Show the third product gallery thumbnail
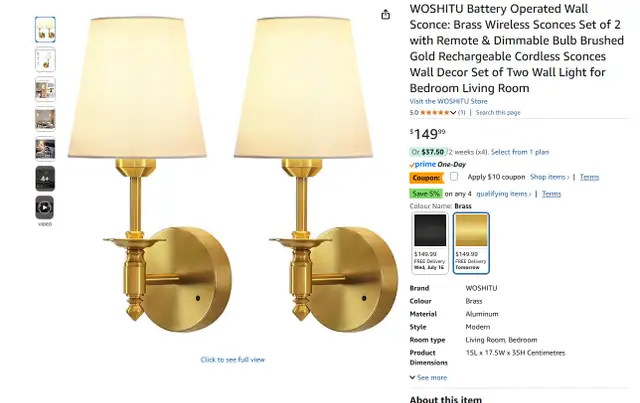Screen dimensions: 640x403 tap(45, 89)
